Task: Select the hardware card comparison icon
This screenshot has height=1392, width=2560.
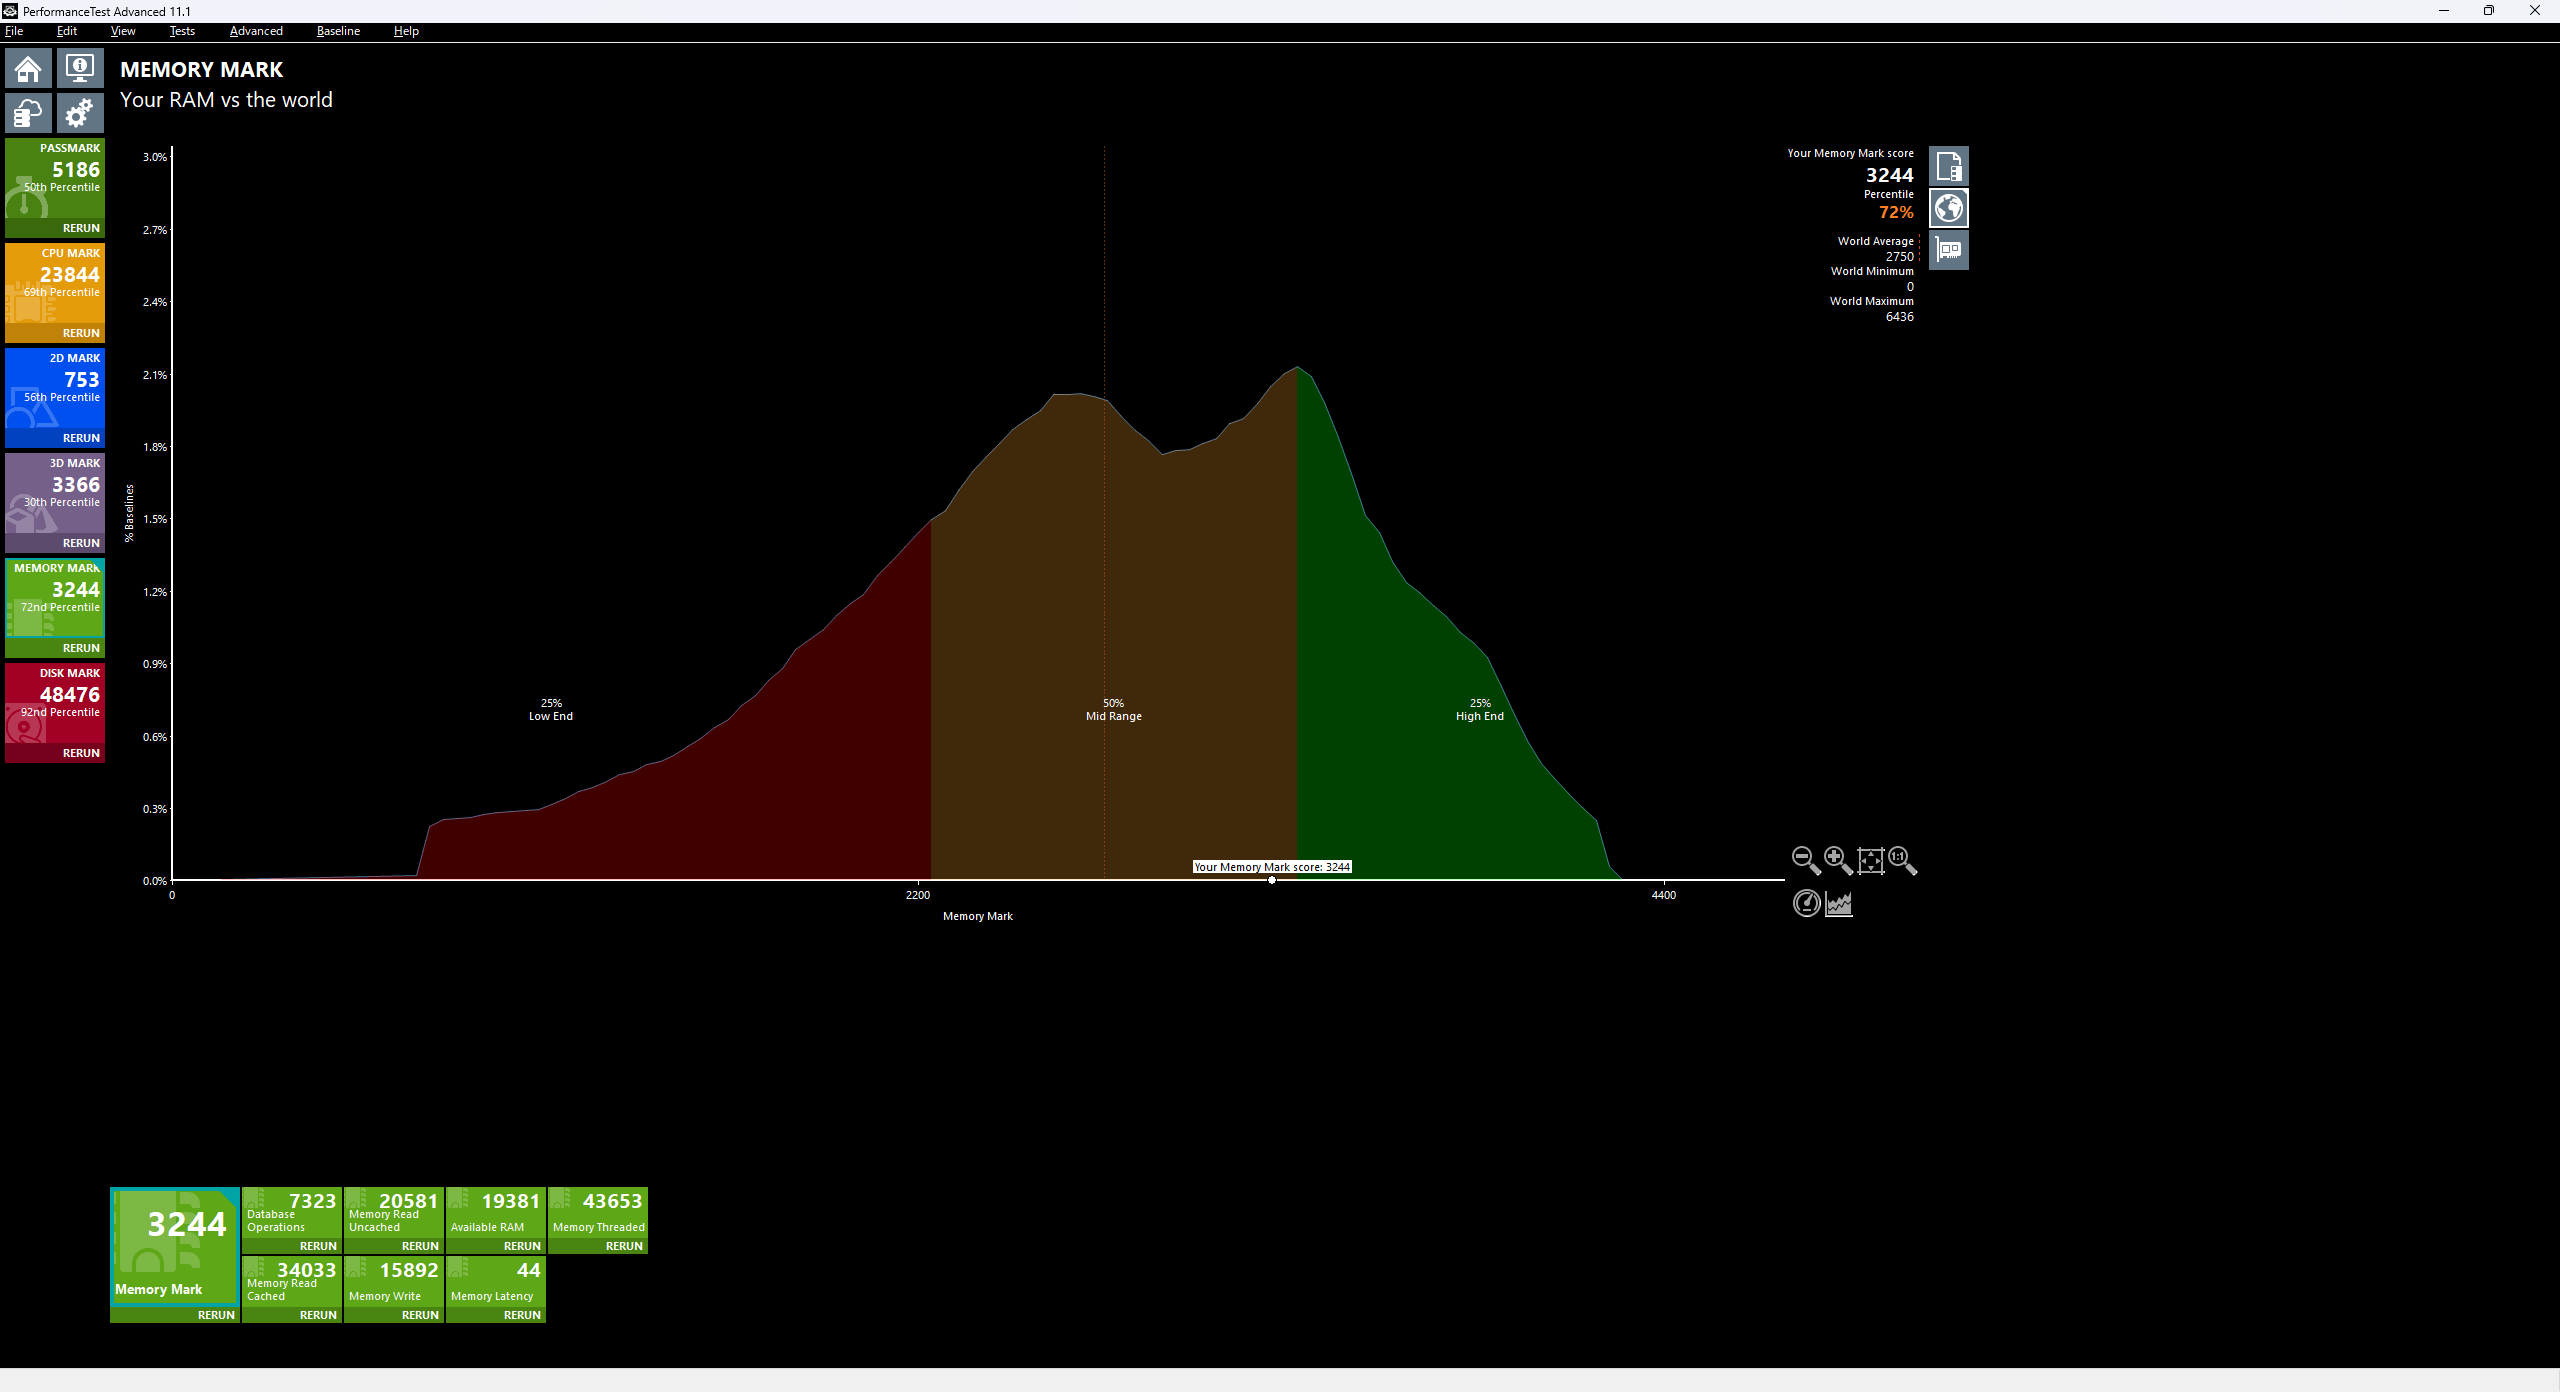Action: coord(1948,250)
